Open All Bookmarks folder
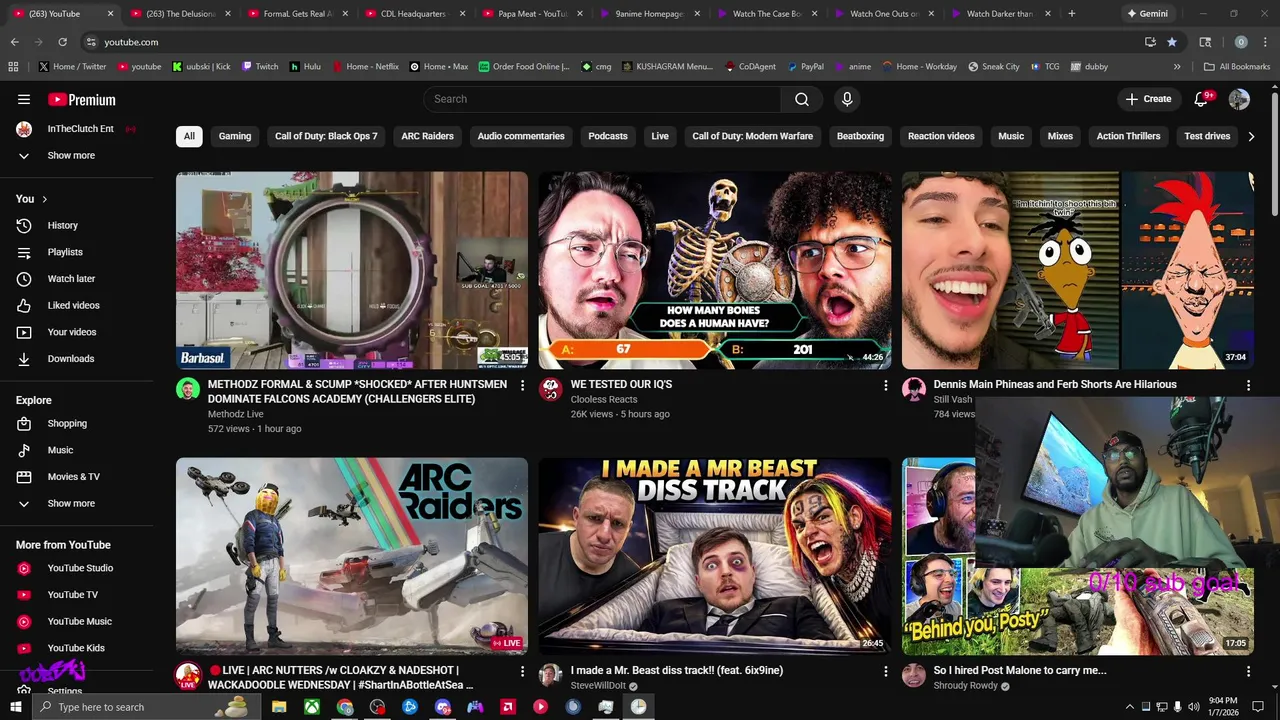The height and width of the screenshot is (720, 1280). pyautogui.click(x=1236, y=67)
